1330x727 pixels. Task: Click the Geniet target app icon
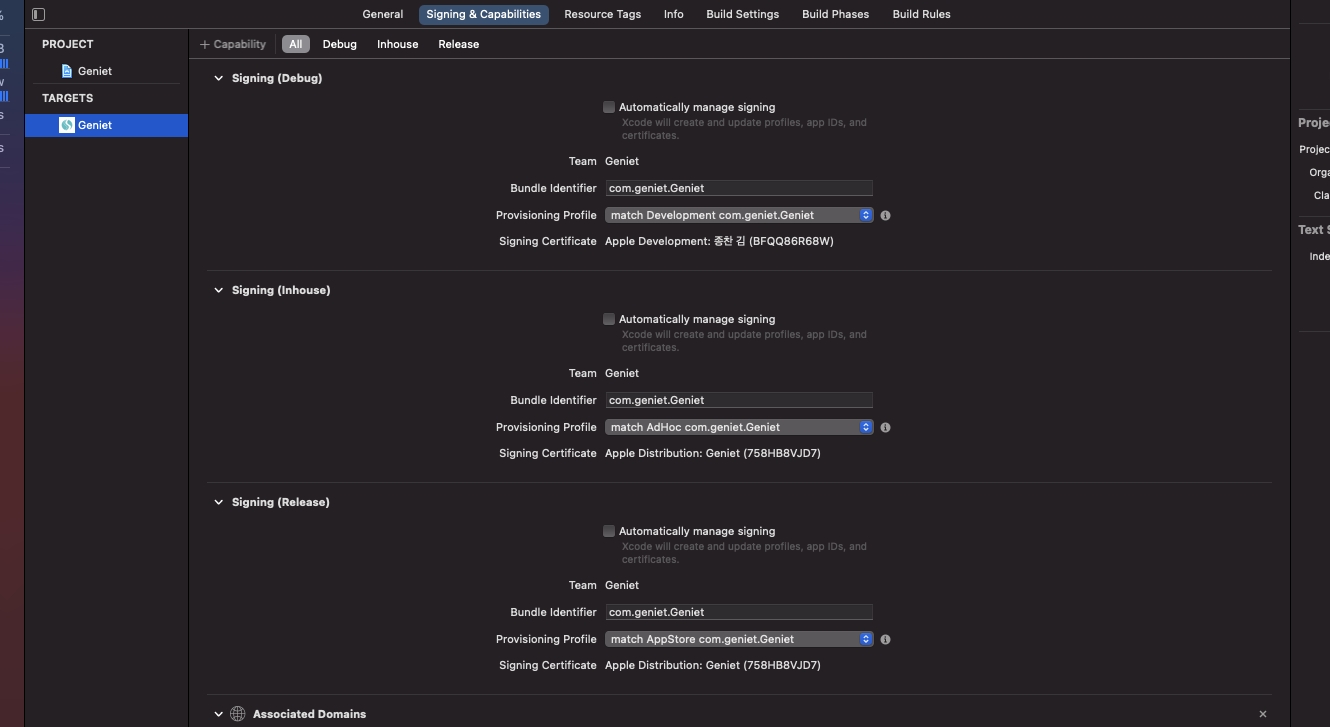67,125
